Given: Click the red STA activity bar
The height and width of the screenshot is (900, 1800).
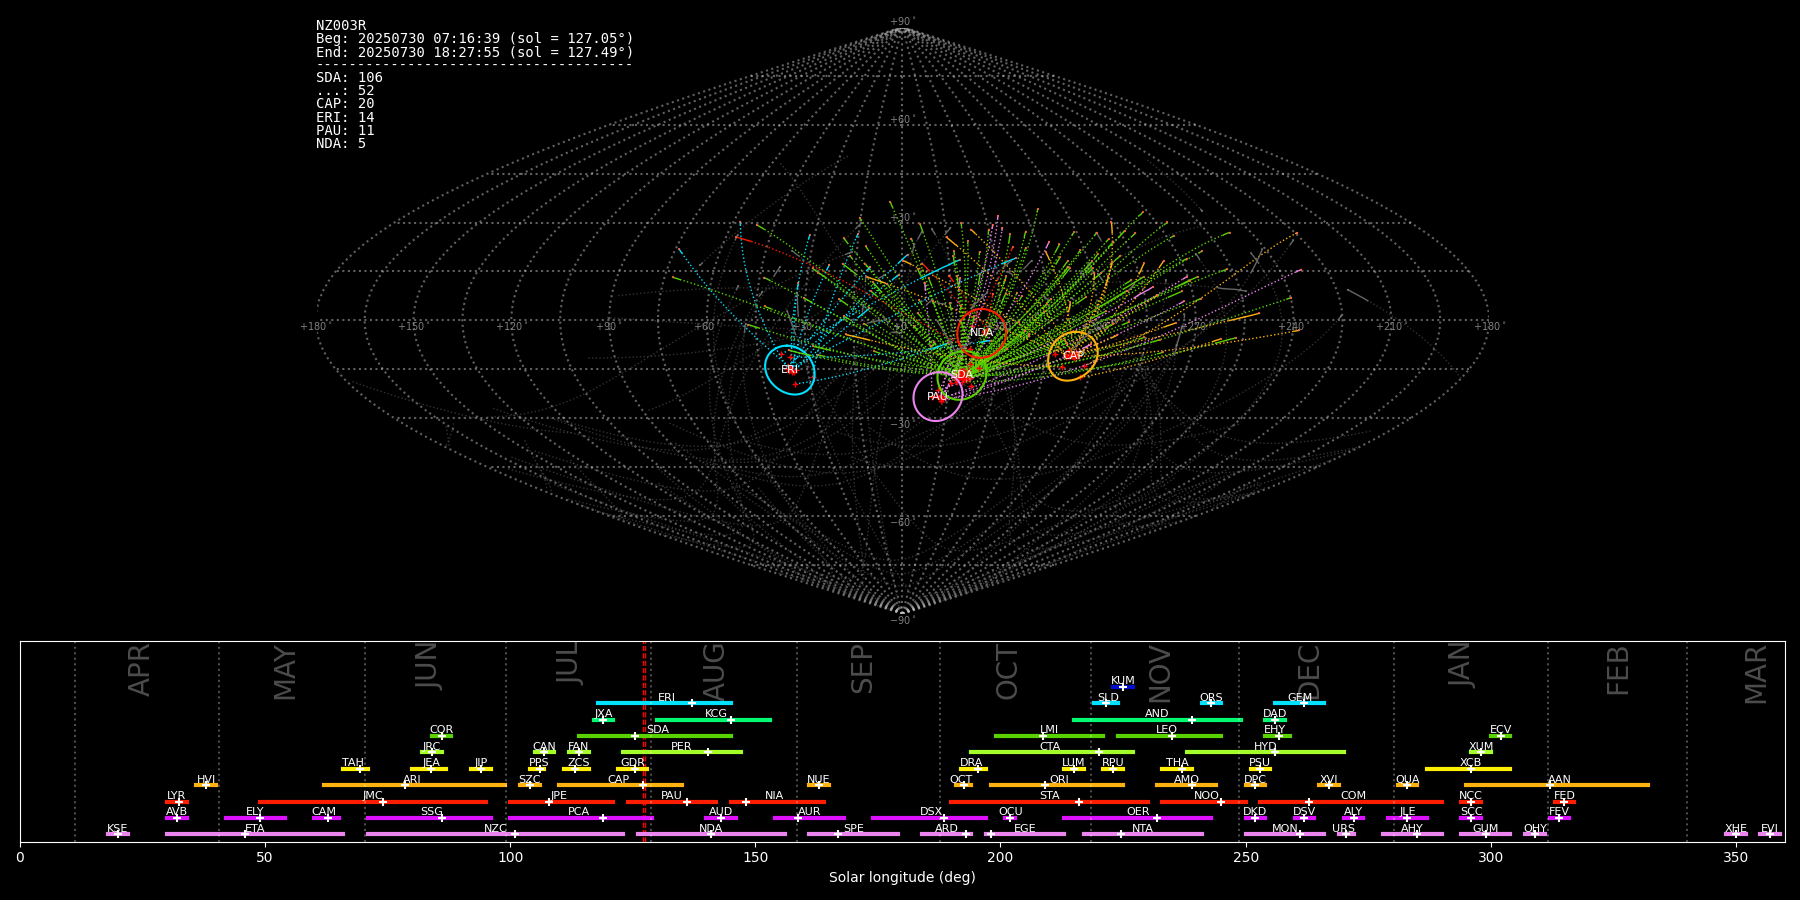Looking at the screenshot, I should [x=1049, y=801].
